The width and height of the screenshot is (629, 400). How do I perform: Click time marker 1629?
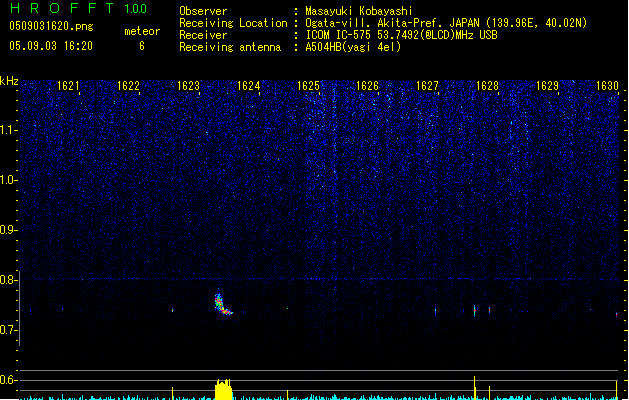pyautogui.click(x=547, y=86)
